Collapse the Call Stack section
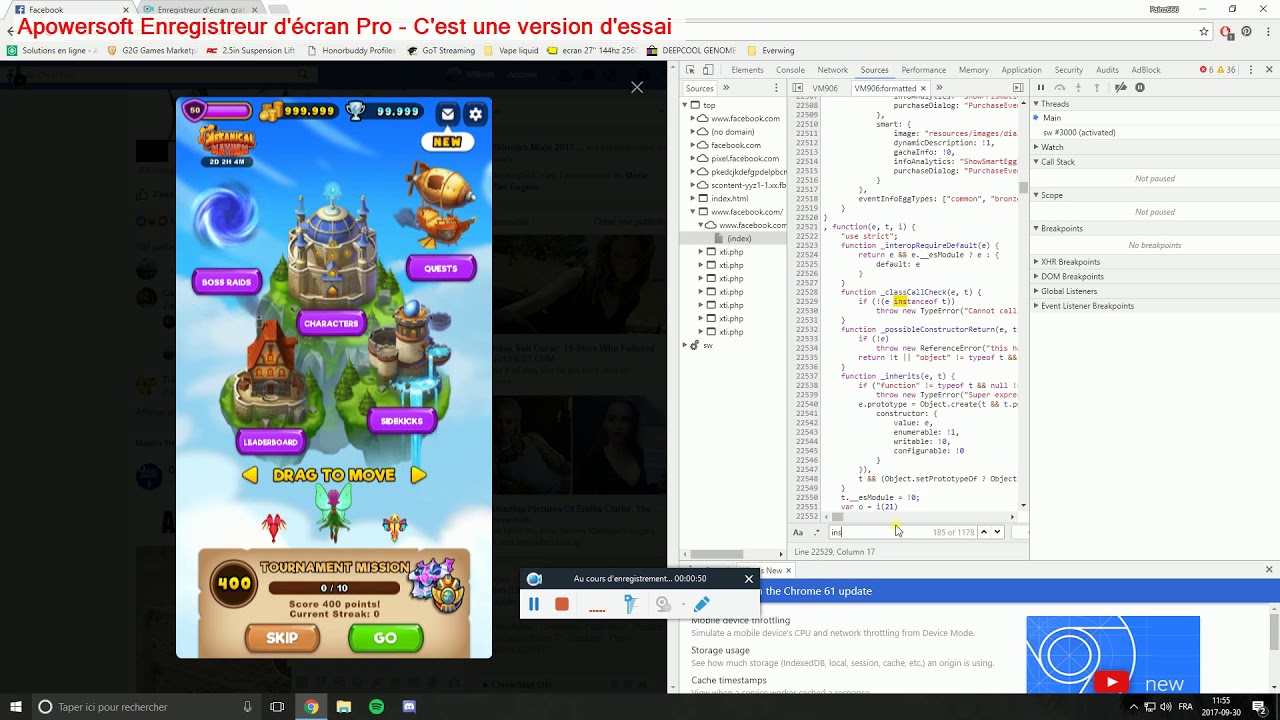 click(1153, 162)
